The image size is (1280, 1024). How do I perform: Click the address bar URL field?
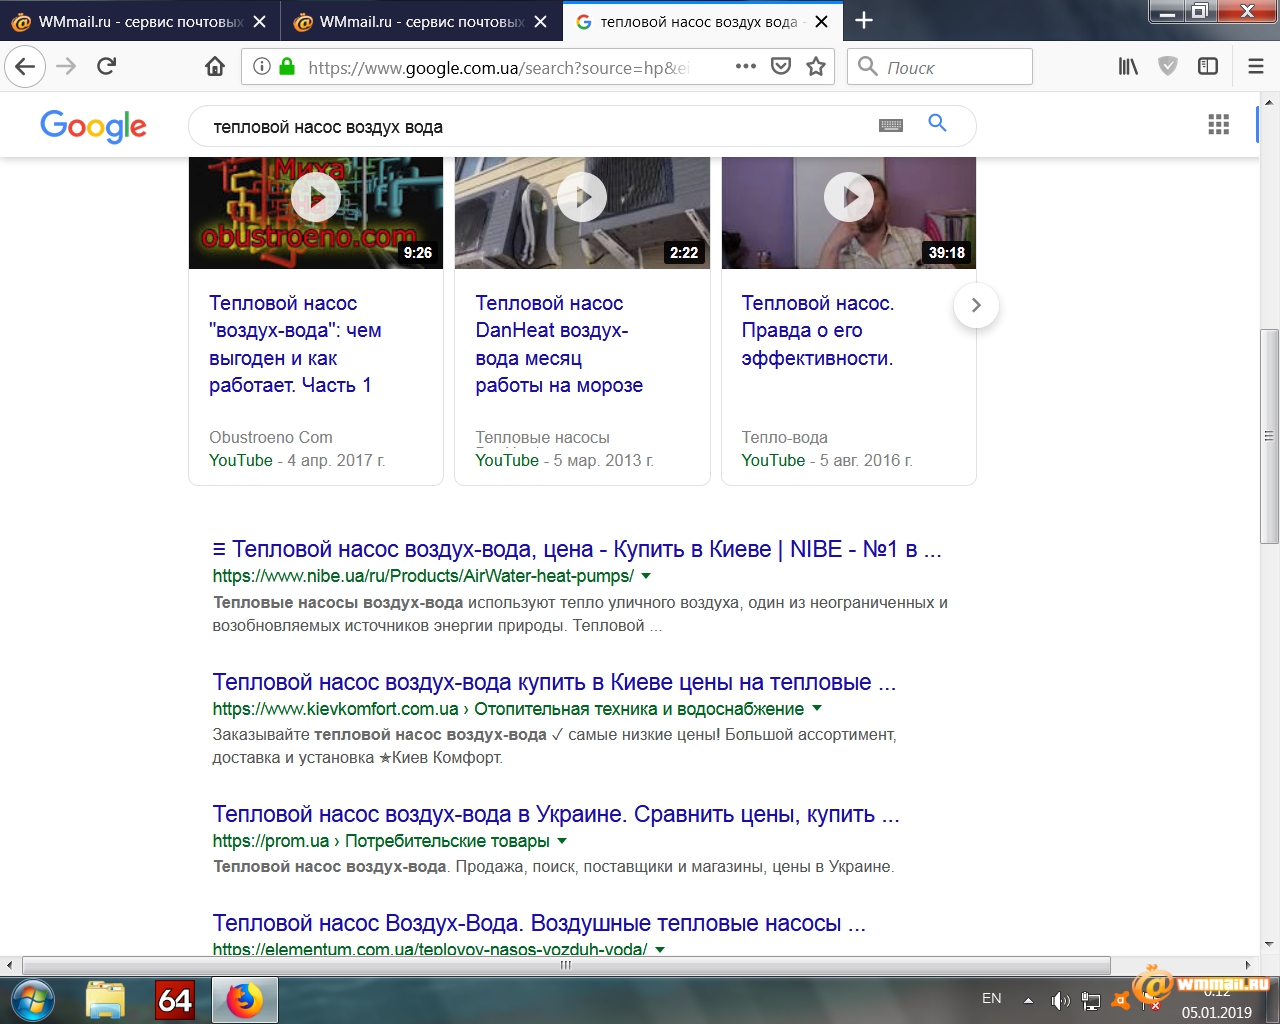(498, 68)
